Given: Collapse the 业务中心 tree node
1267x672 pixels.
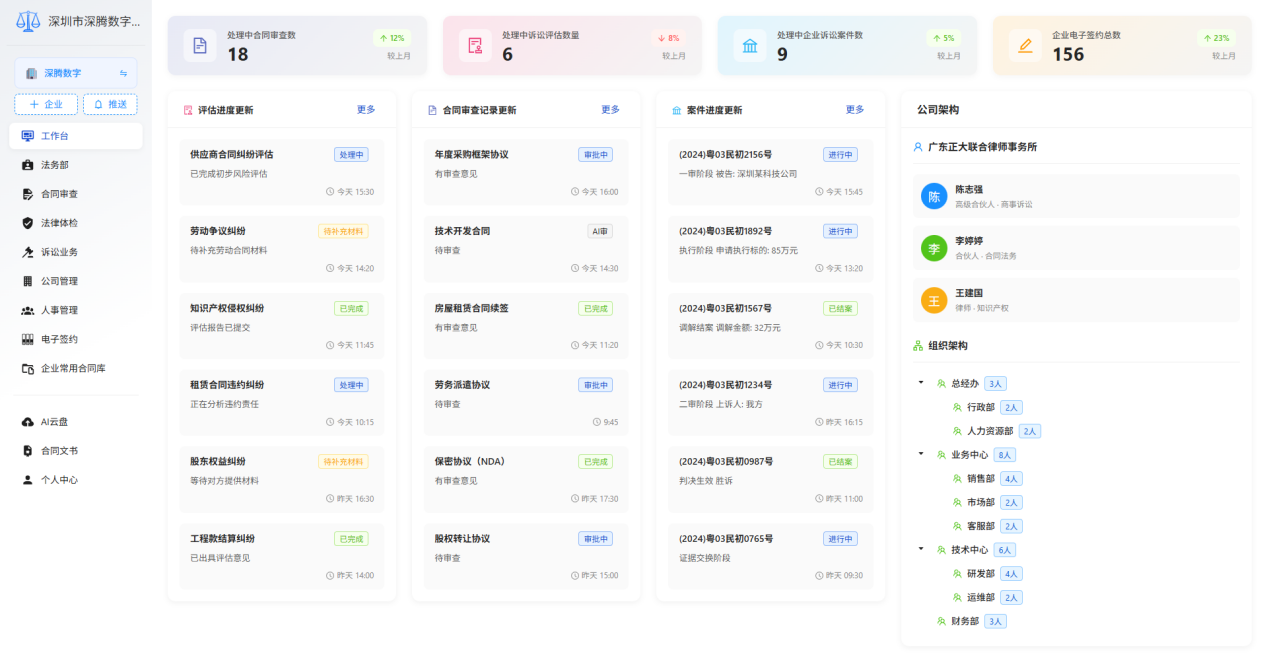Looking at the screenshot, I should [x=921, y=454].
